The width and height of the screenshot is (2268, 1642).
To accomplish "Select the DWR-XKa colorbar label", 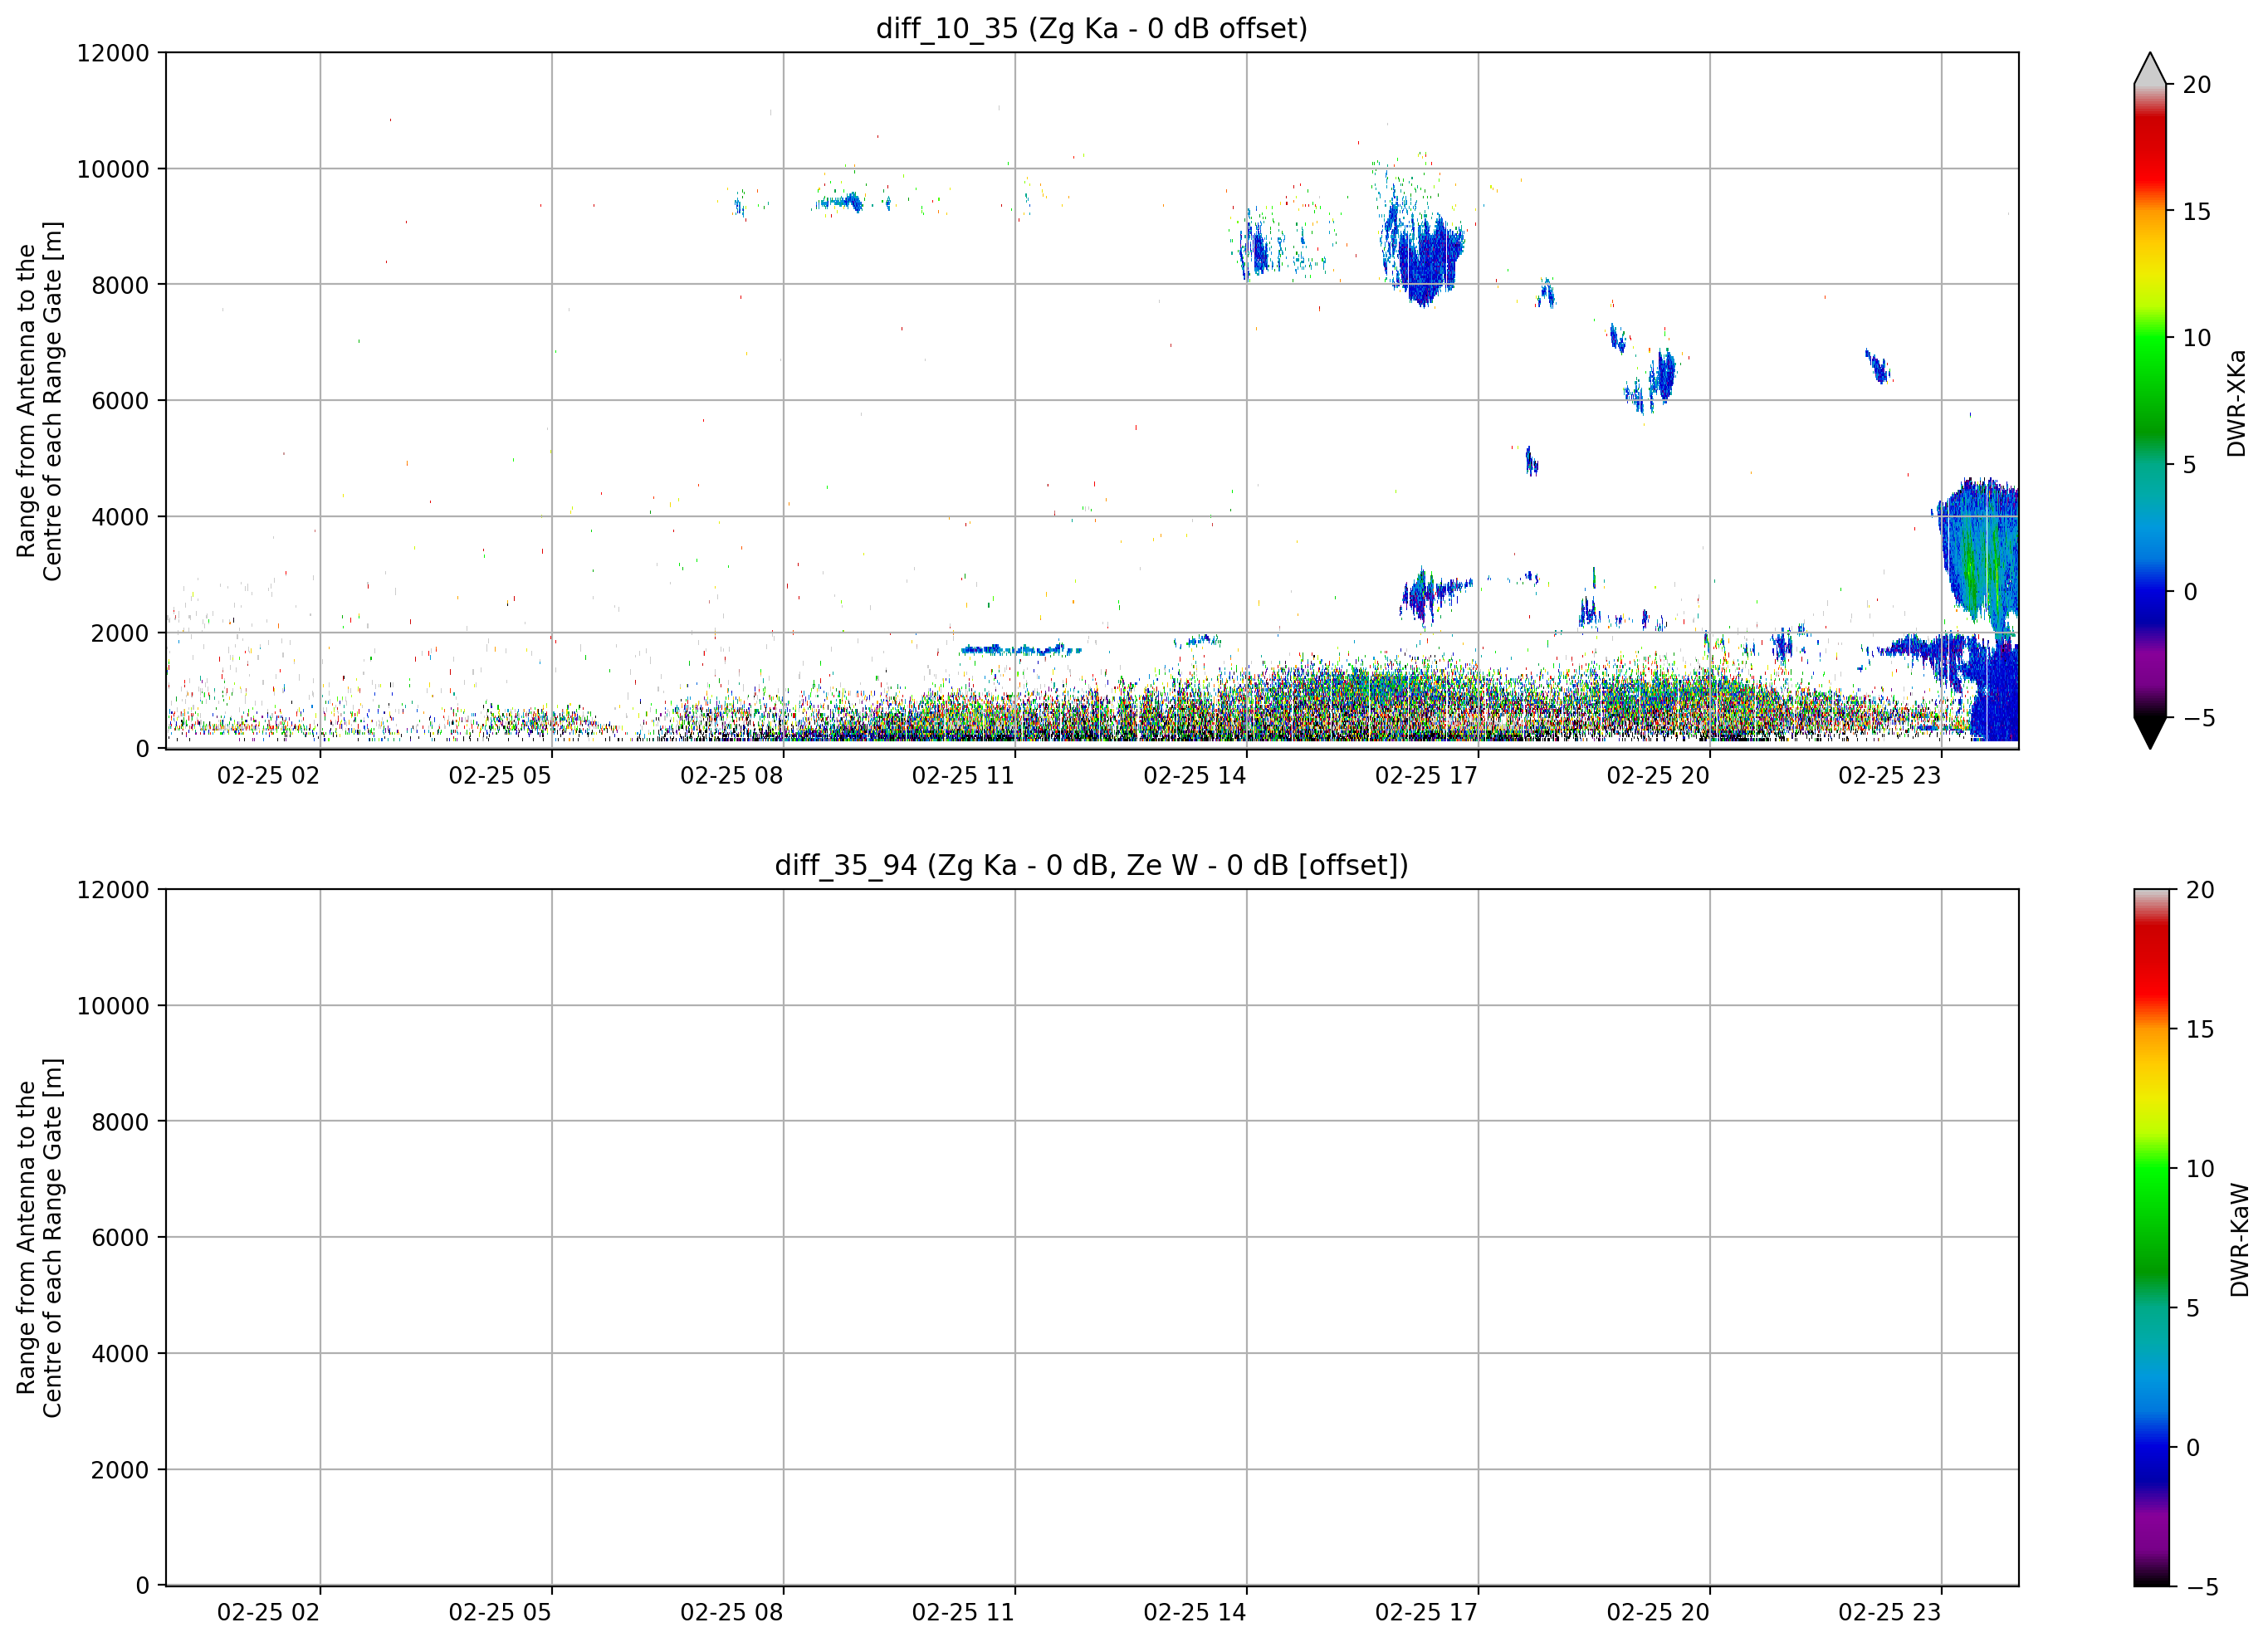I will point(2236,403).
